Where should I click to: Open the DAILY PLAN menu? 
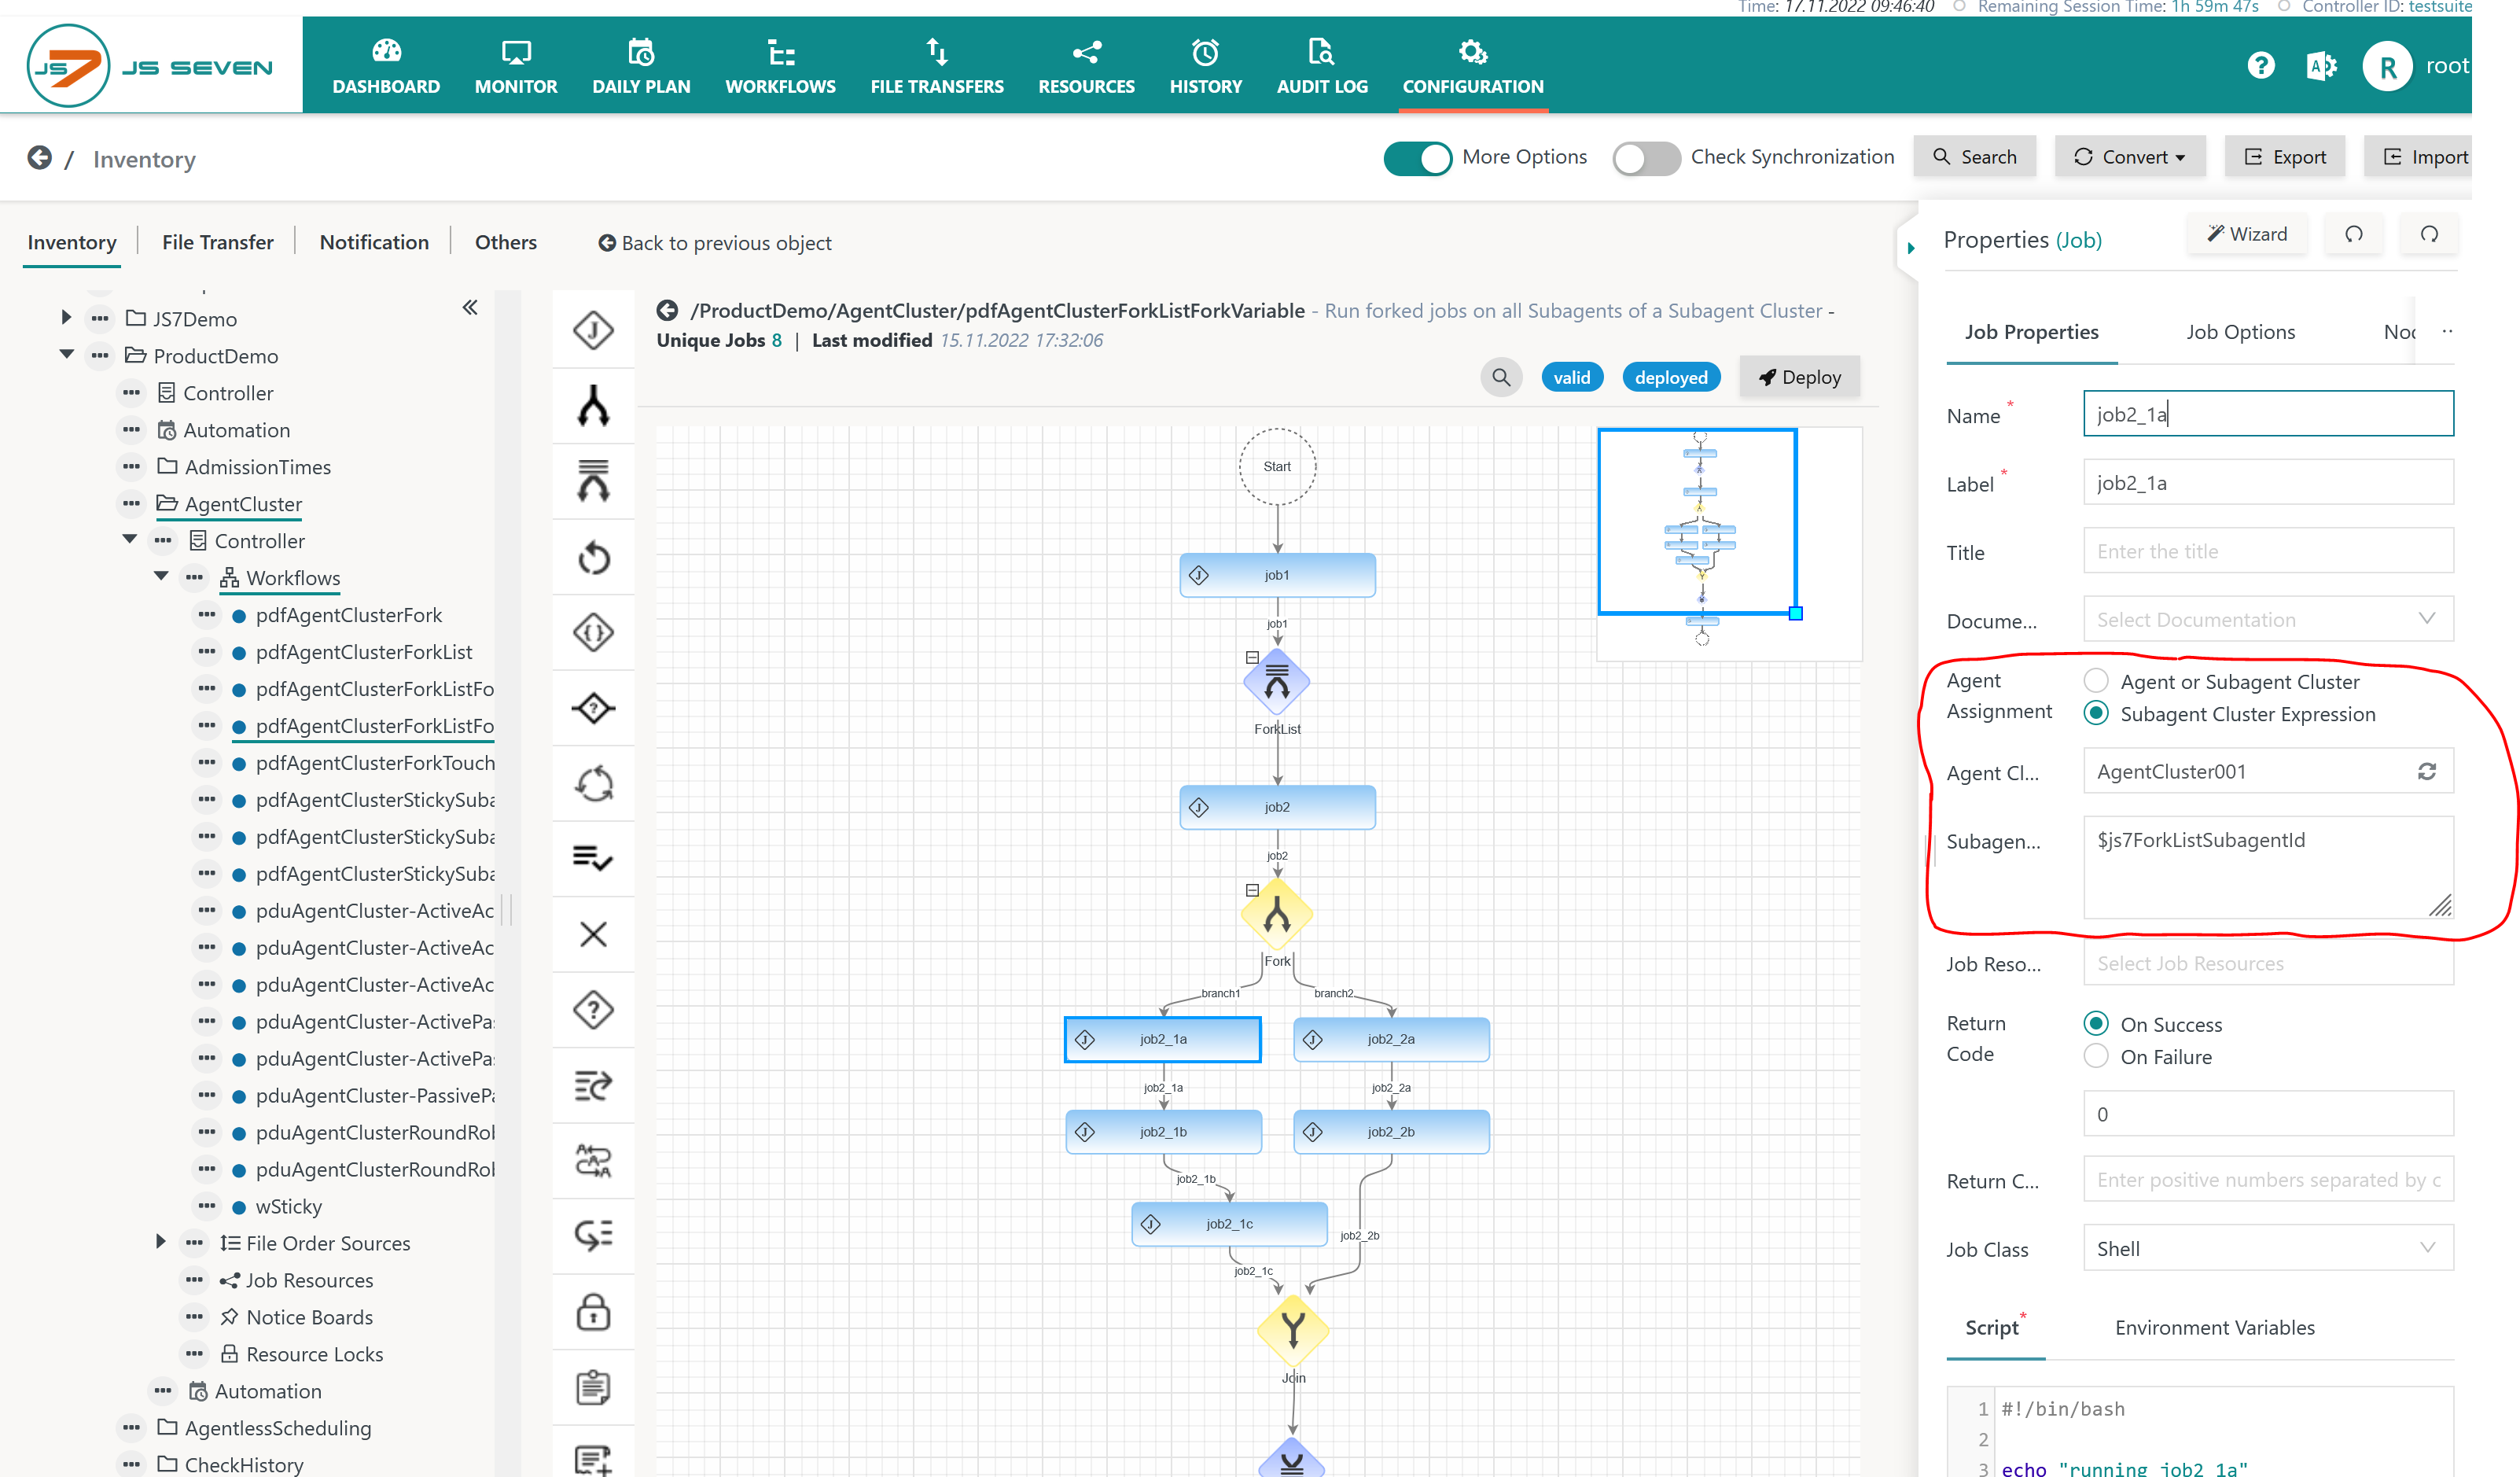tap(640, 66)
